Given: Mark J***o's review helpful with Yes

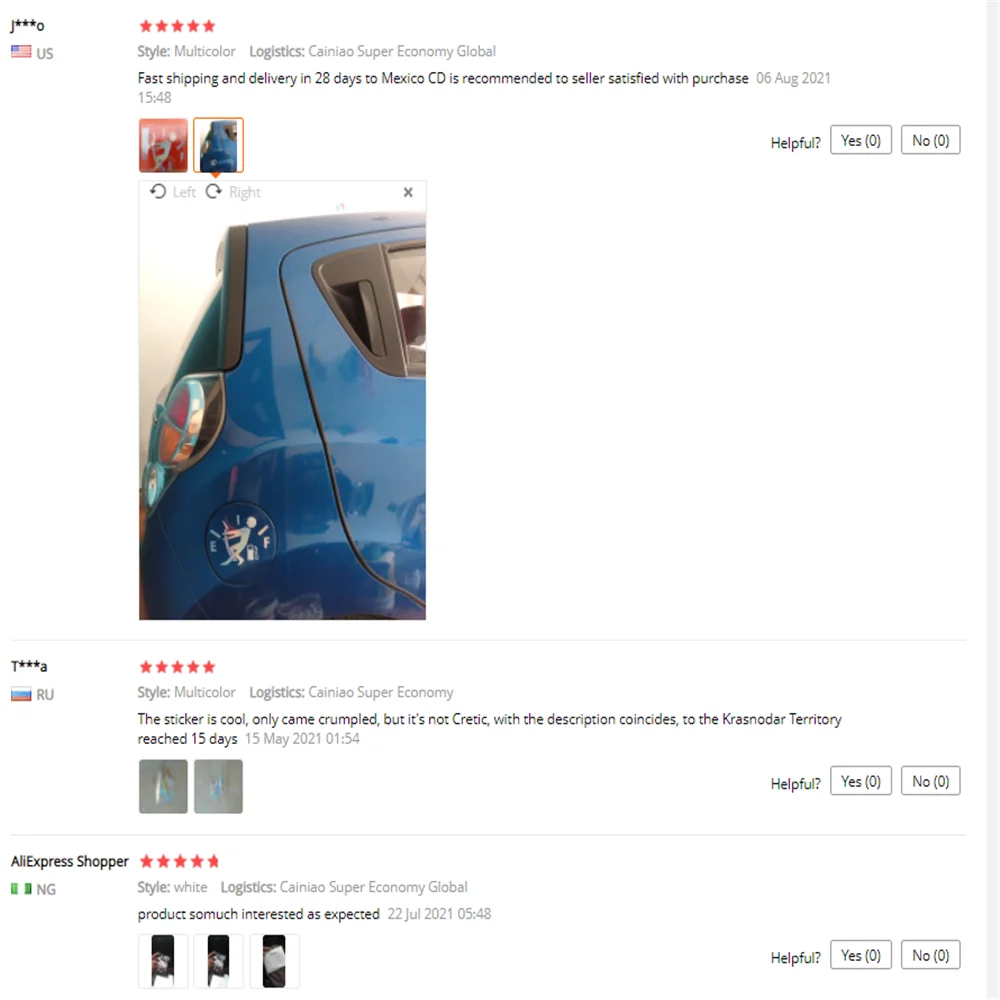Looking at the screenshot, I should tap(860, 140).
